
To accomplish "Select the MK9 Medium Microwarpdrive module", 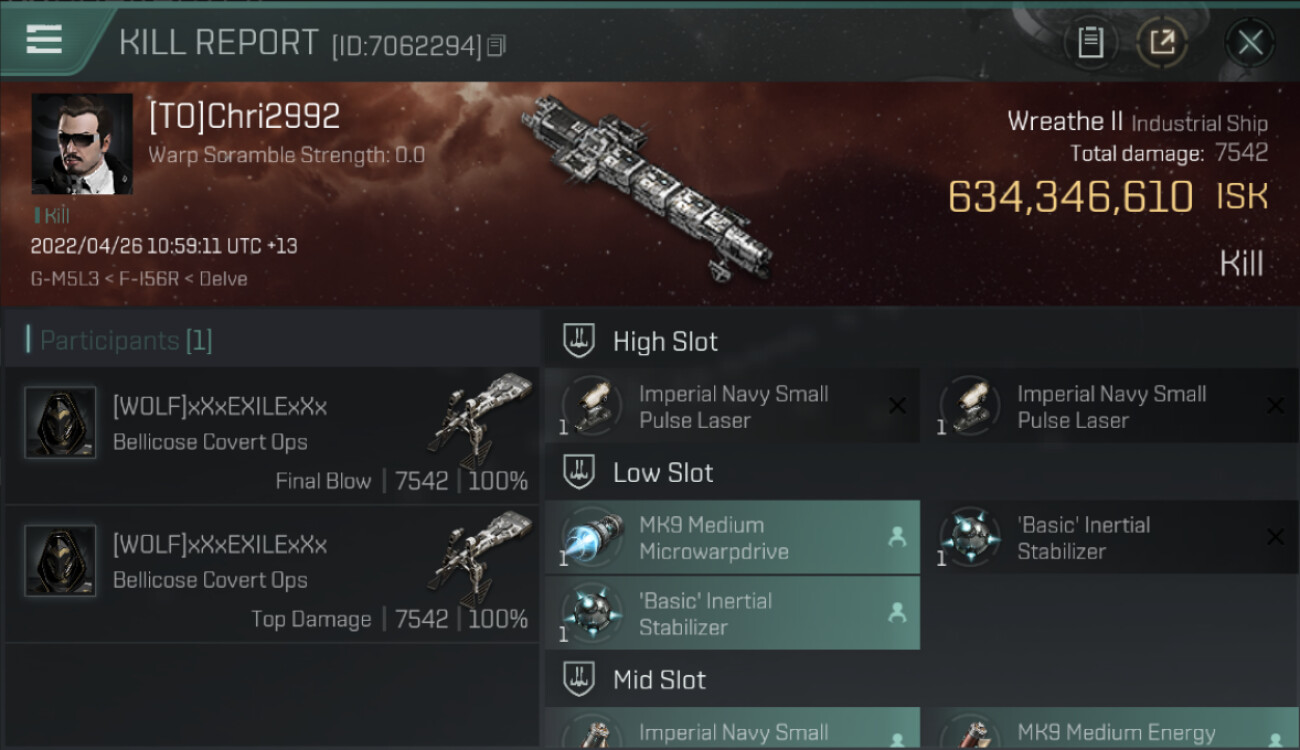I will click(732, 538).
